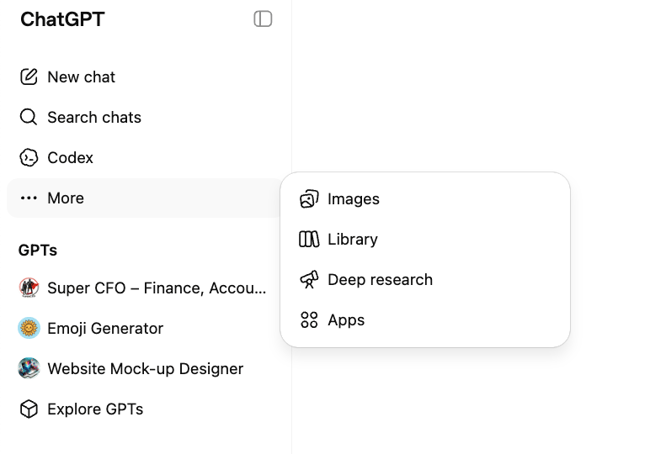The image size is (650, 454).
Task: Select Images from the More menu
Action: click(425, 199)
